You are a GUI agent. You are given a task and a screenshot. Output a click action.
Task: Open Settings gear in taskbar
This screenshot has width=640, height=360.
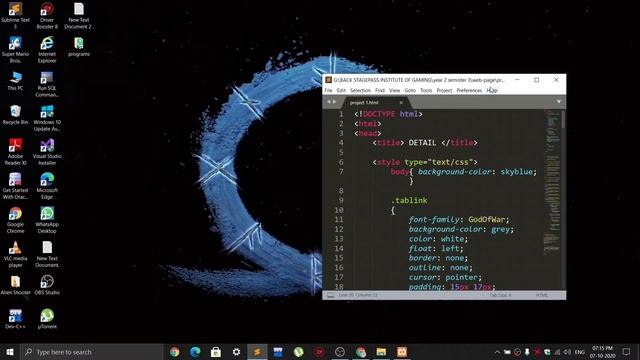[236, 351]
